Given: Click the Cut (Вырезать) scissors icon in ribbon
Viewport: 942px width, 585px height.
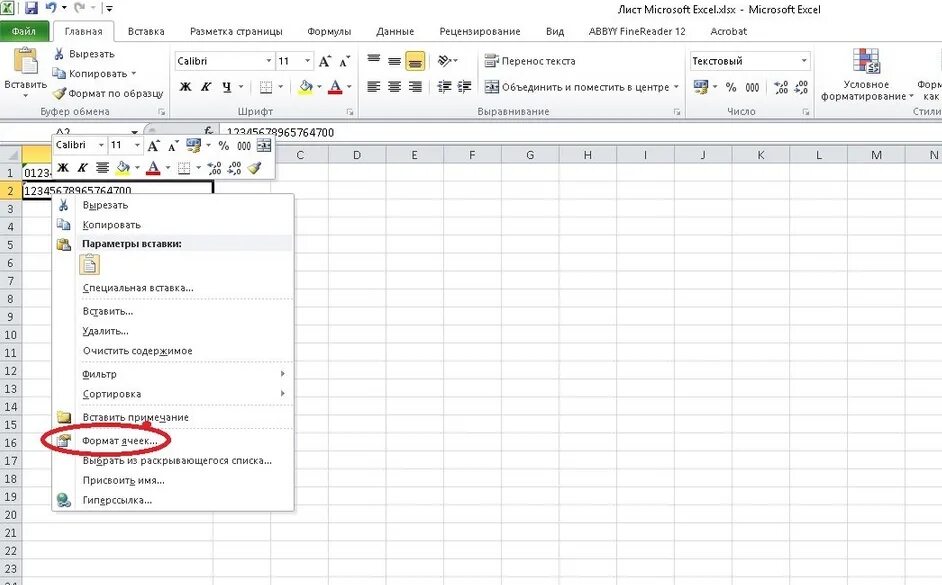Looking at the screenshot, I should coord(59,54).
